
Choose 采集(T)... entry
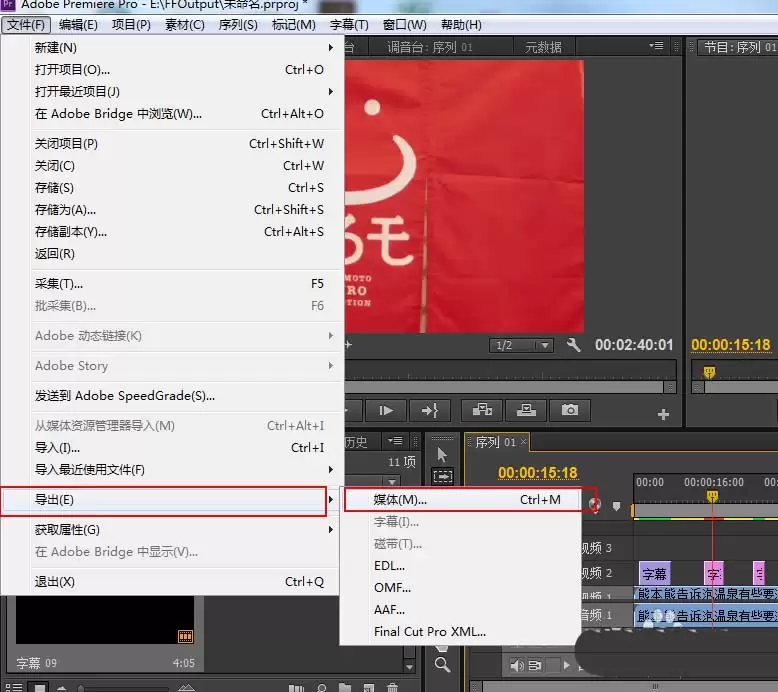[x=184, y=284]
